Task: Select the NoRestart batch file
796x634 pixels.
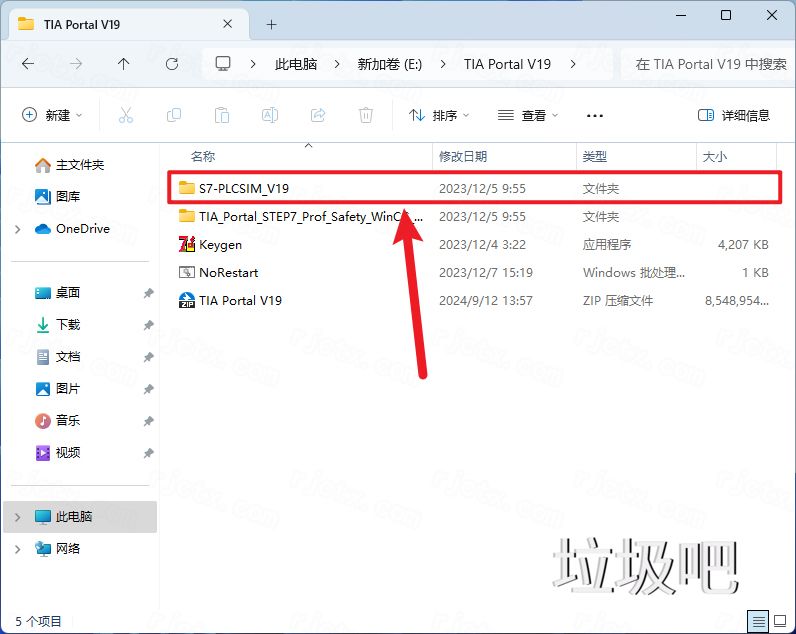Action: click(475, 273)
